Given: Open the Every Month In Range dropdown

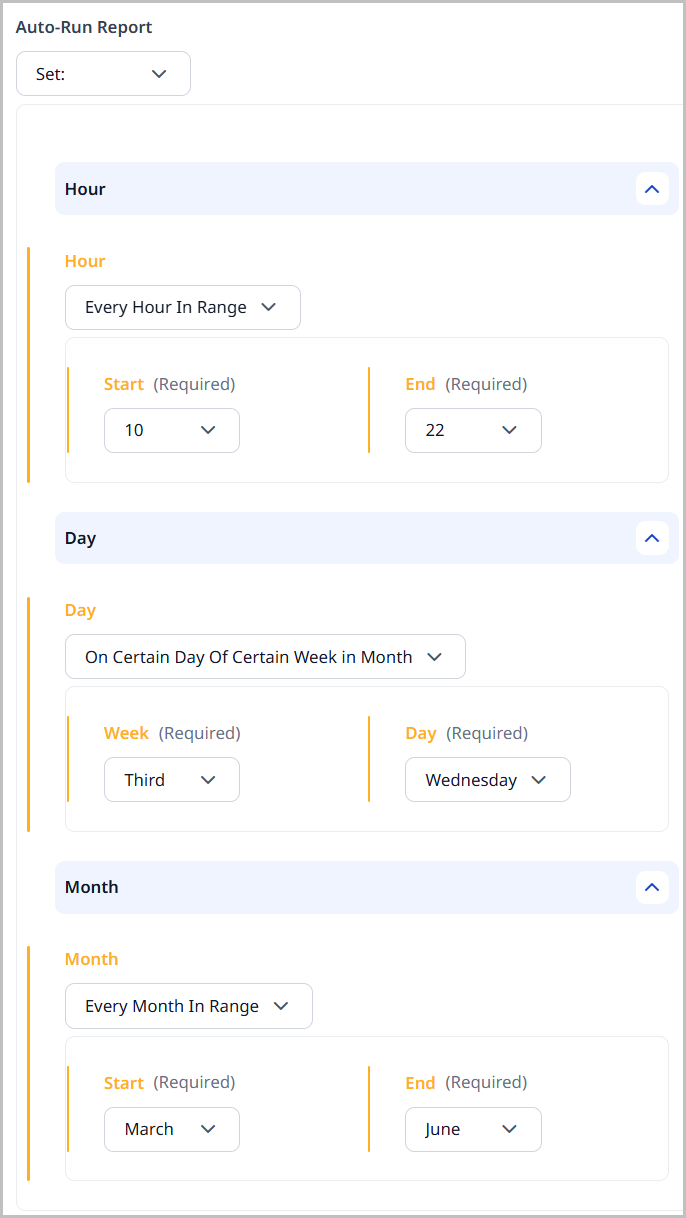Looking at the screenshot, I should [x=188, y=1006].
